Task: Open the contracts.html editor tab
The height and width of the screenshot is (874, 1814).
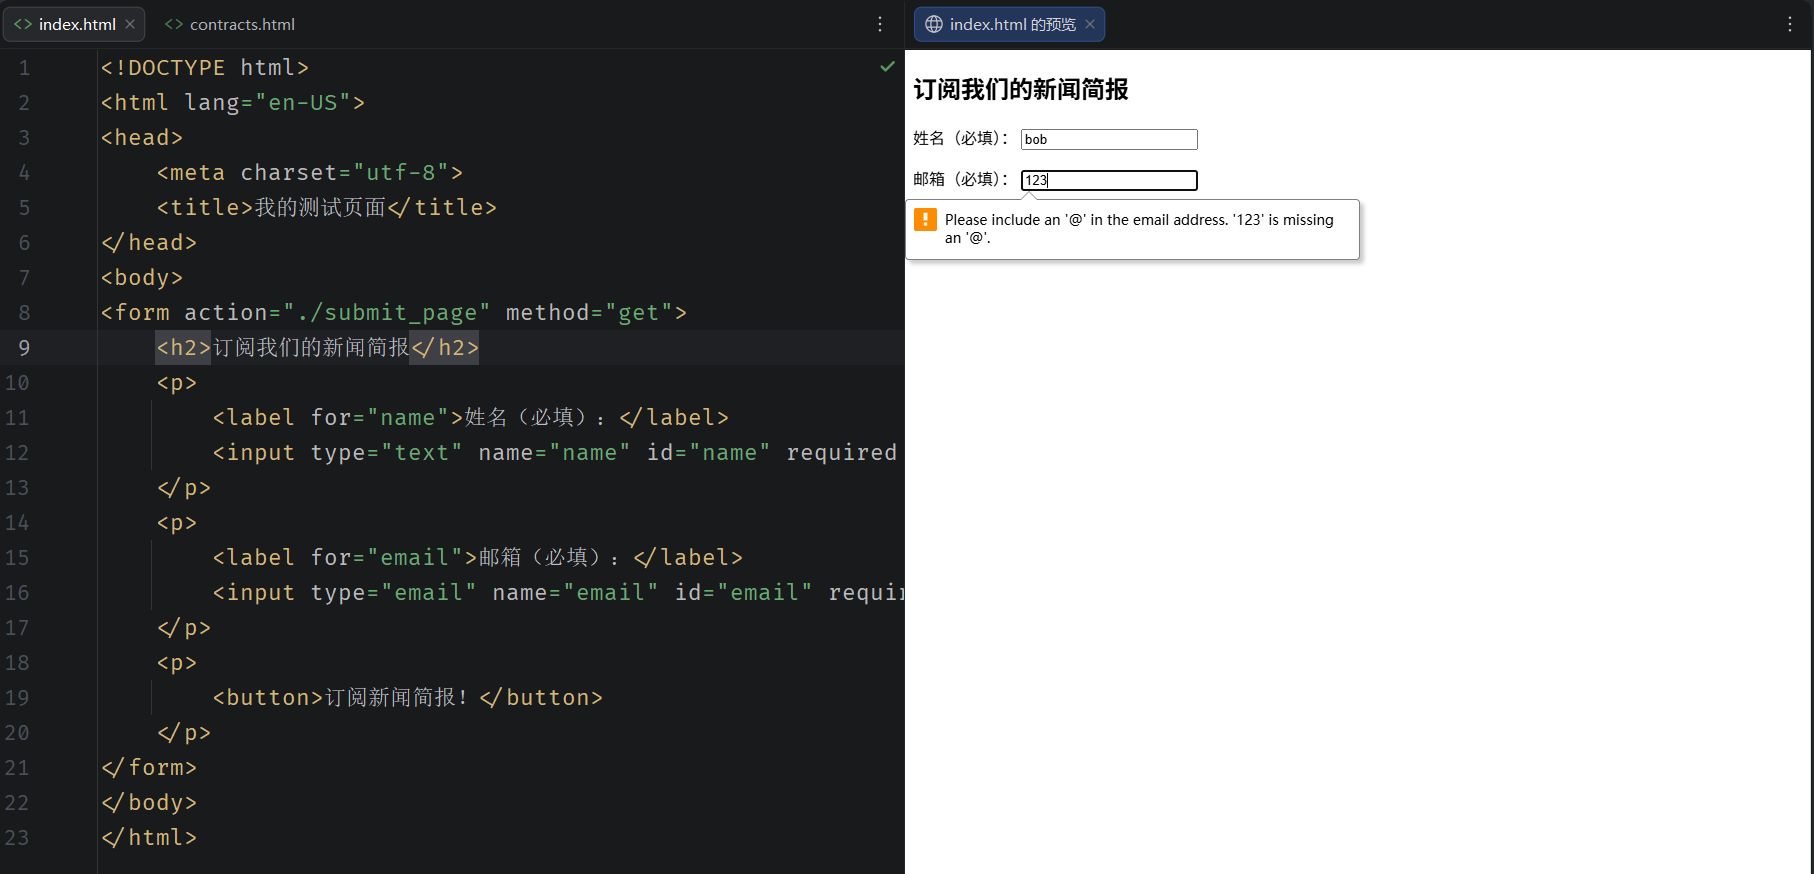Action: [229, 24]
